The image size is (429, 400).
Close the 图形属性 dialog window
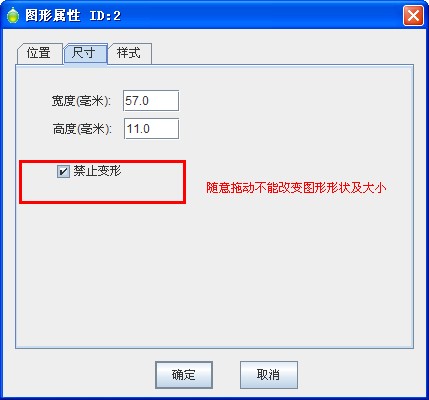tap(413, 16)
